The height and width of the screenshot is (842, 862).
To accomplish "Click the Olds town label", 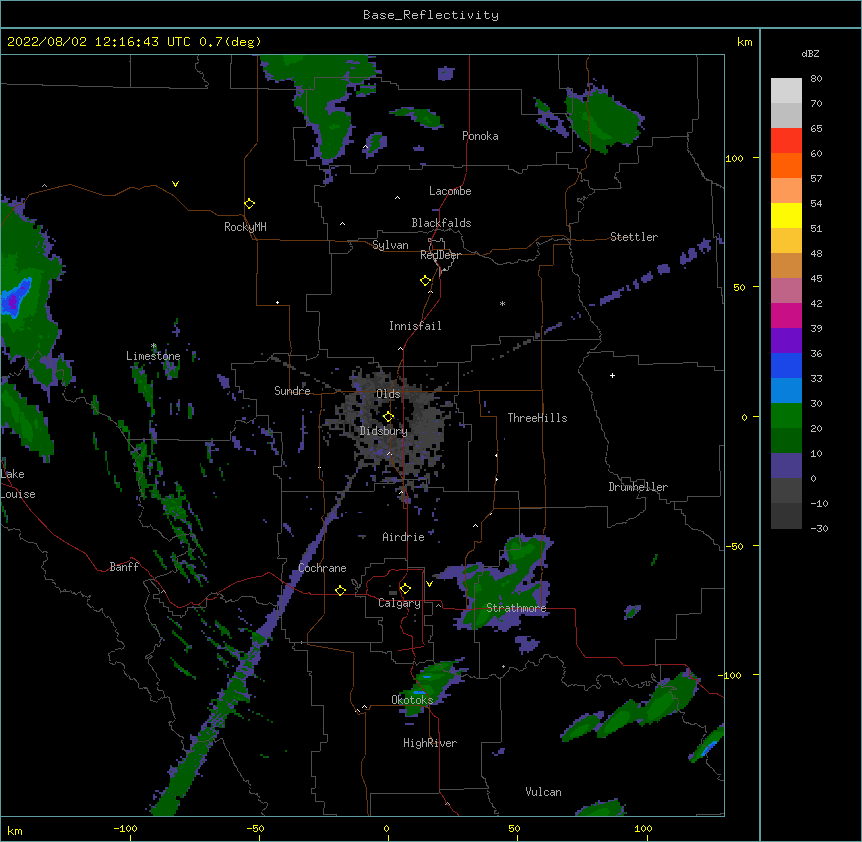I will pyautogui.click(x=388, y=394).
